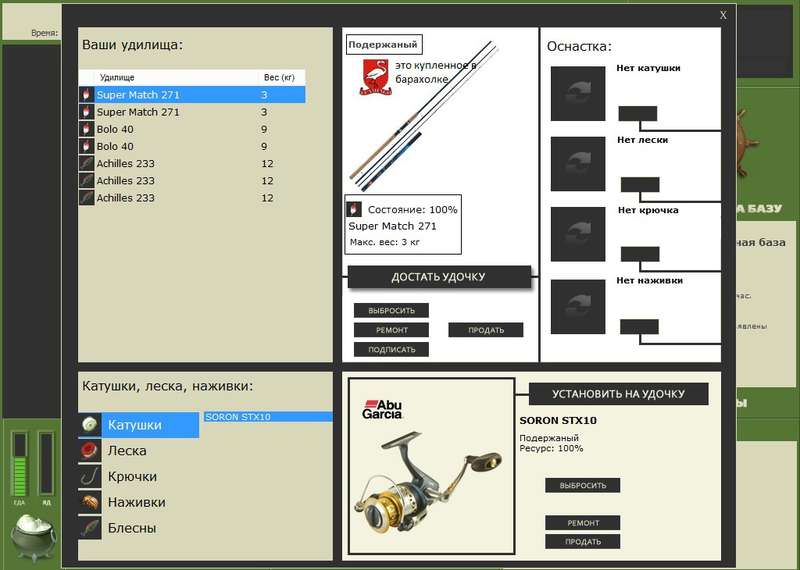Select the last Achilles 233 rod
This screenshot has height=570, width=800.
coord(192,198)
